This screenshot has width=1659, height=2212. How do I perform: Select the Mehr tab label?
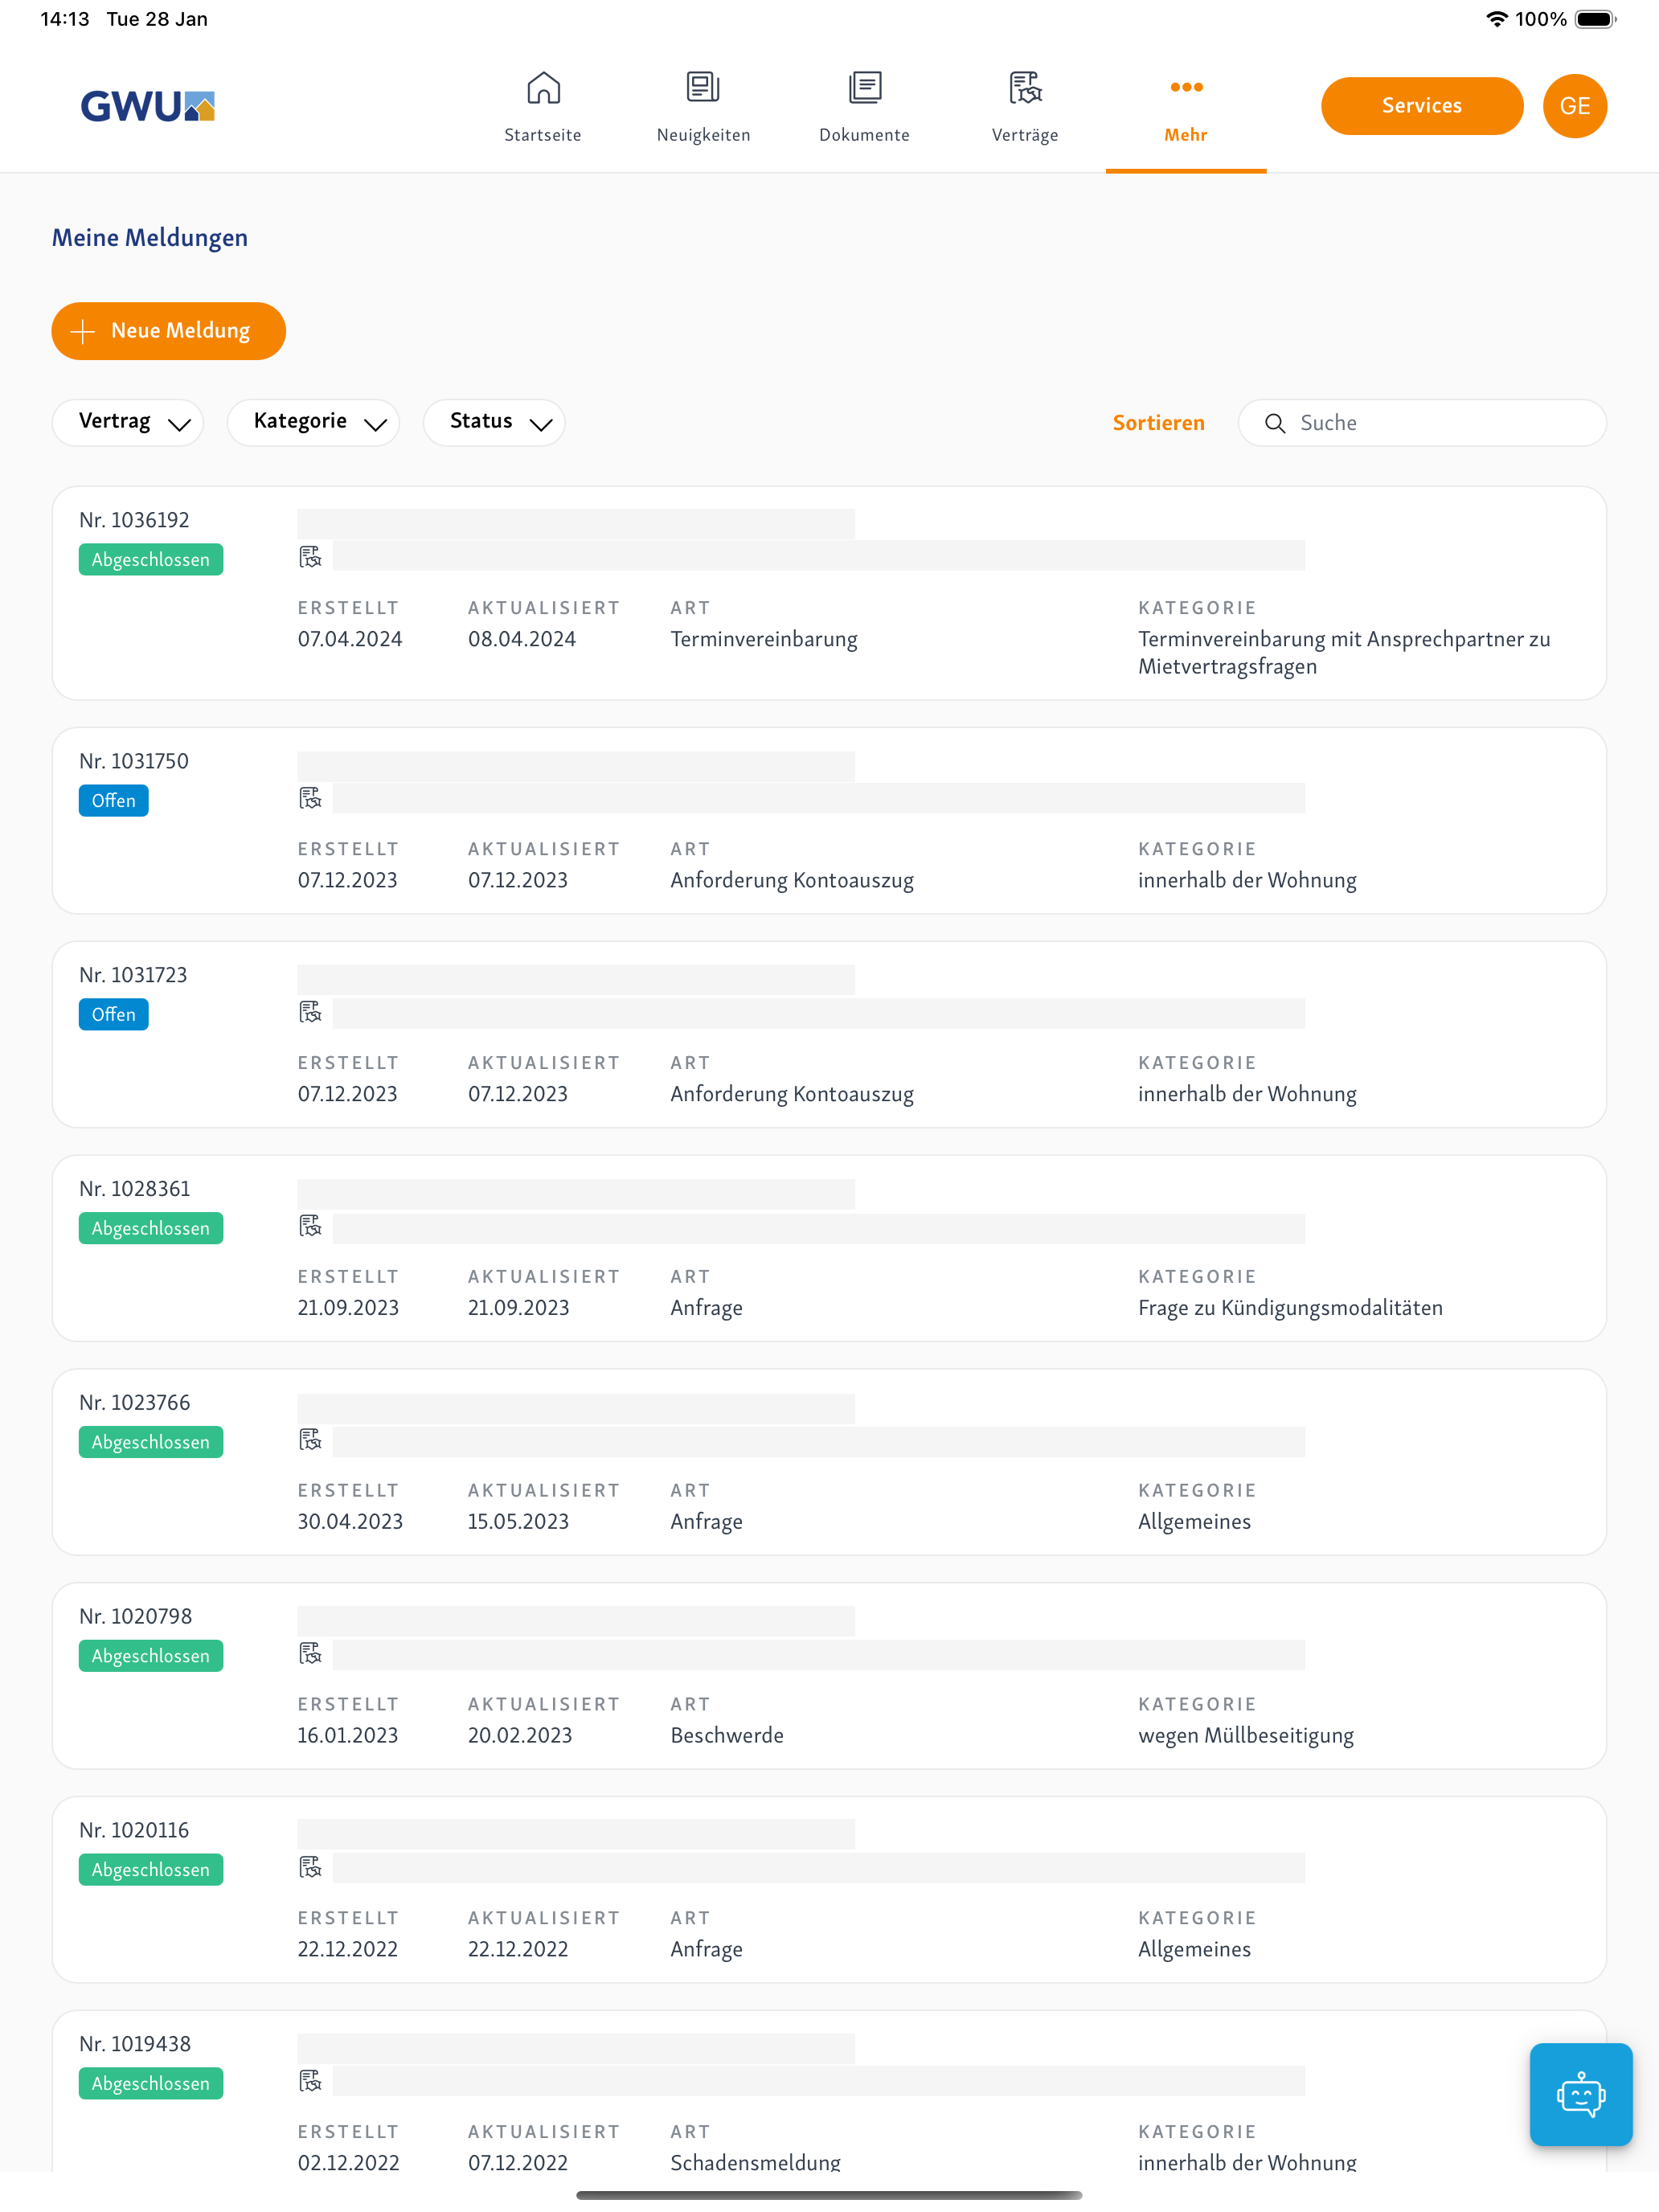tap(1186, 135)
